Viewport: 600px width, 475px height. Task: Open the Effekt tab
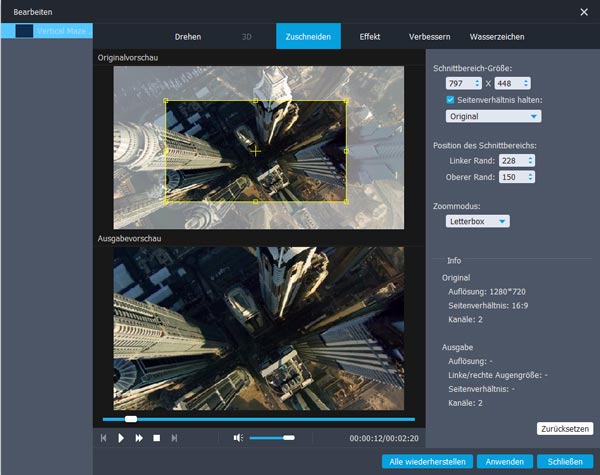pyautogui.click(x=370, y=37)
